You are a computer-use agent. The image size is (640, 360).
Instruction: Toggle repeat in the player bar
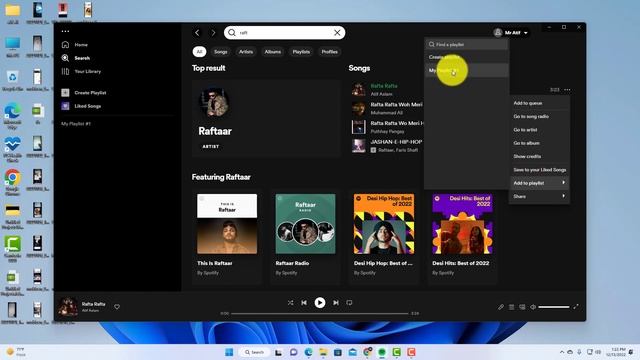349,303
